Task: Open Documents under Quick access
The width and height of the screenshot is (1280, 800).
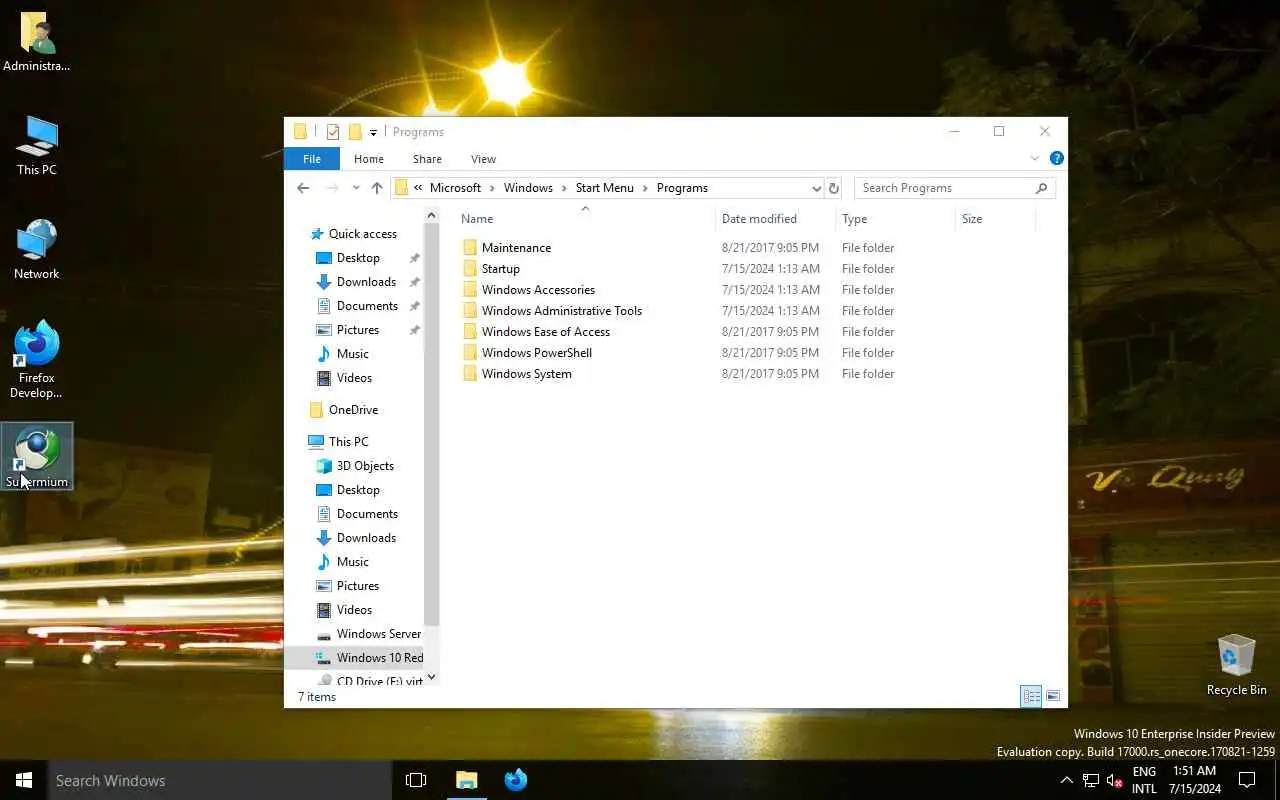Action: 367,306
